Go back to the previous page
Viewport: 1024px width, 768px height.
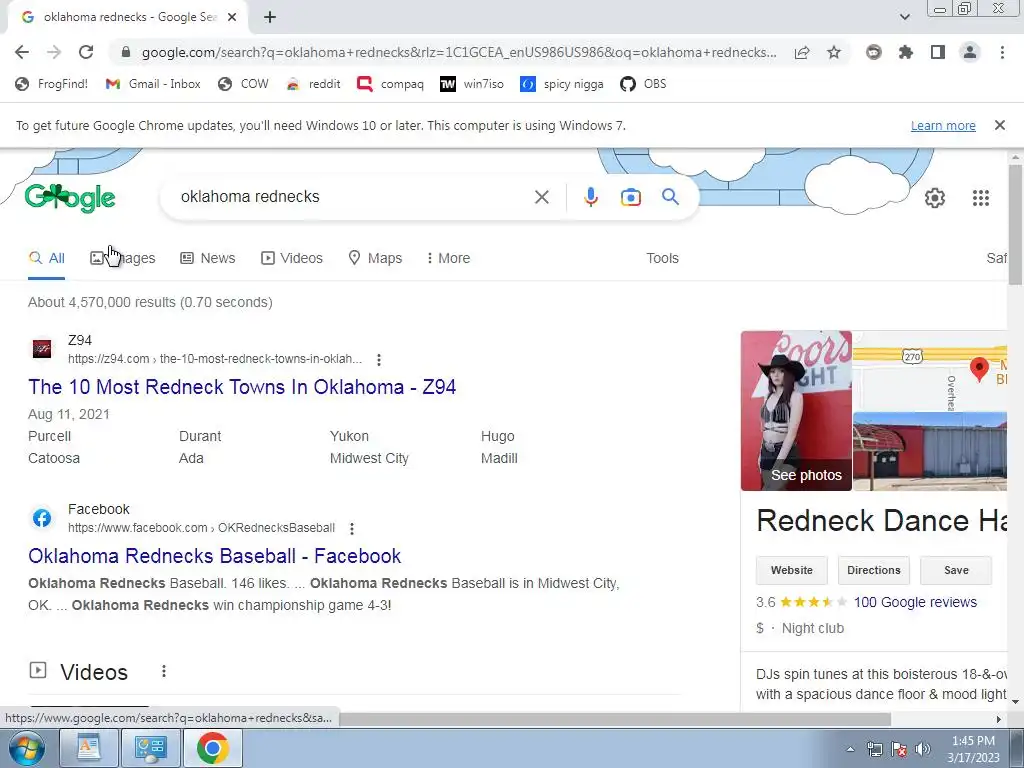coord(22,52)
